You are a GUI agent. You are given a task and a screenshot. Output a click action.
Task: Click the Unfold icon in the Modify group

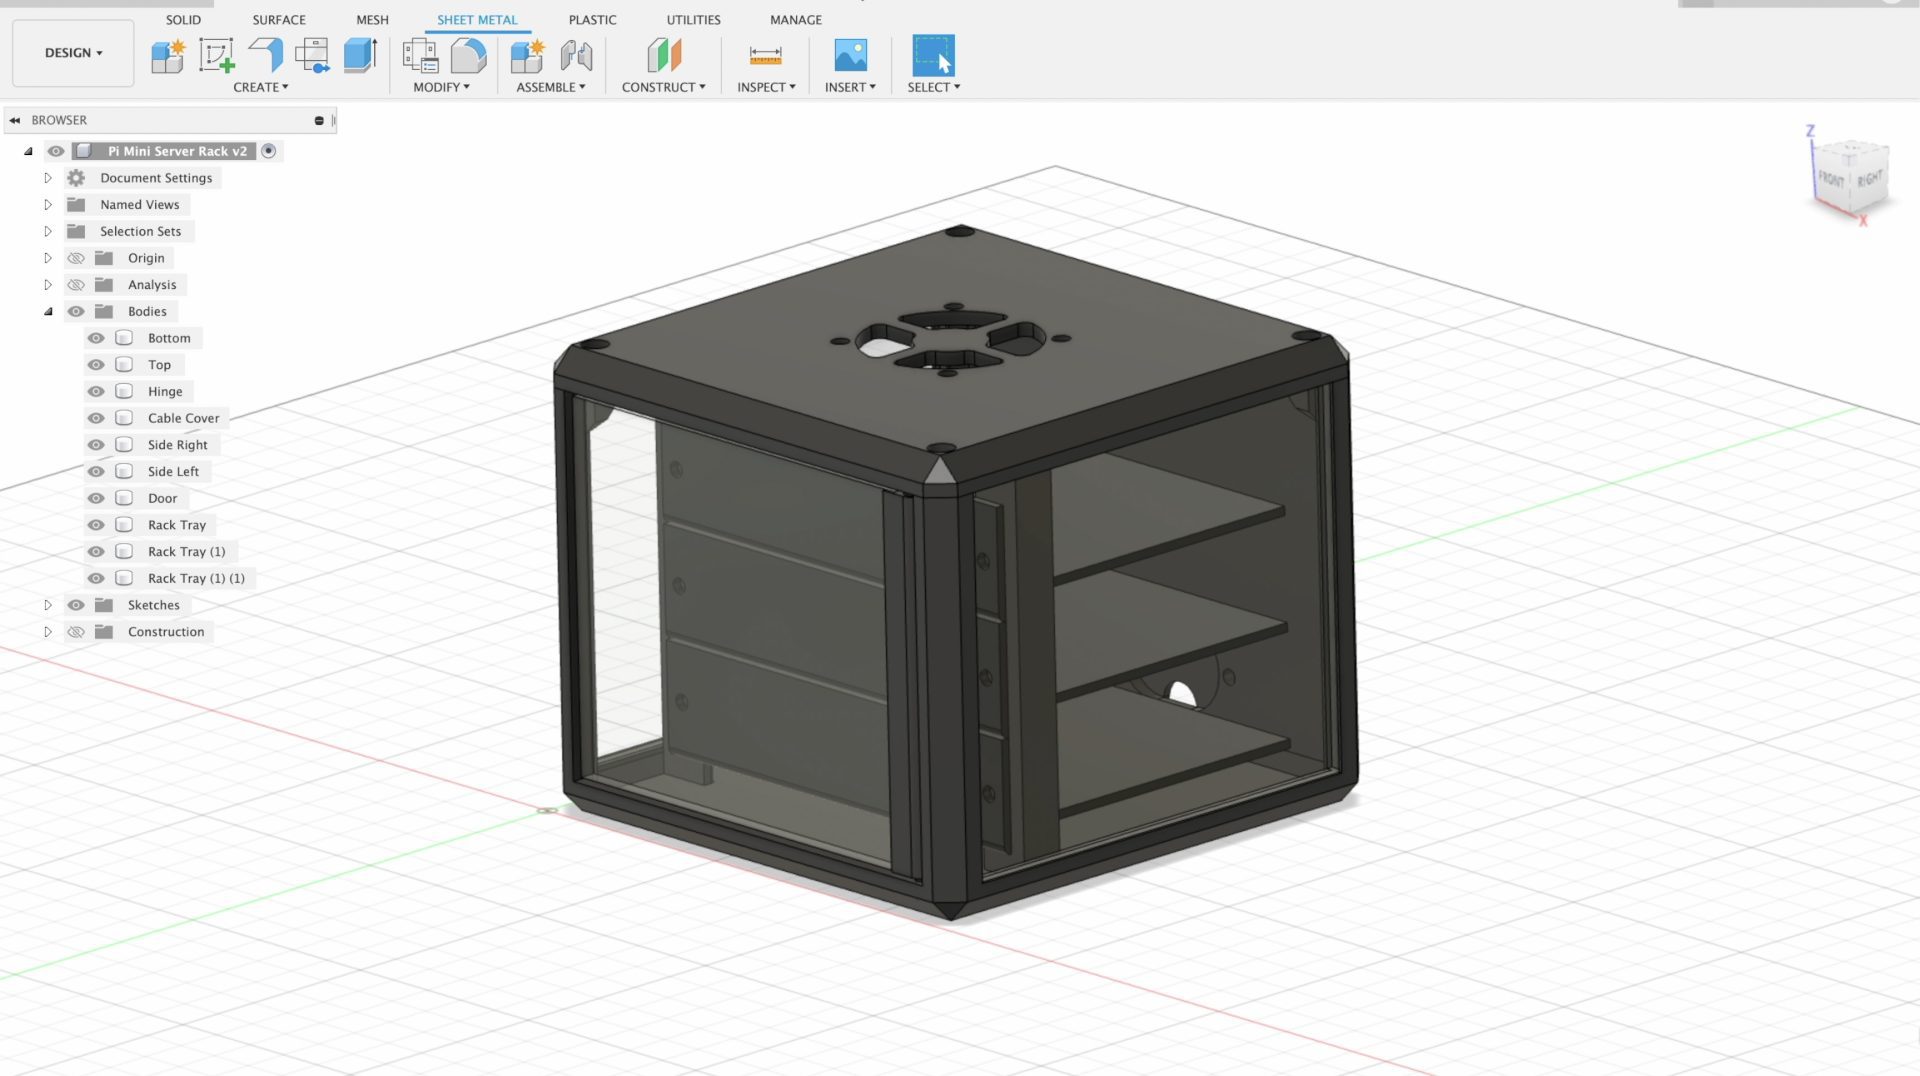(x=470, y=55)
